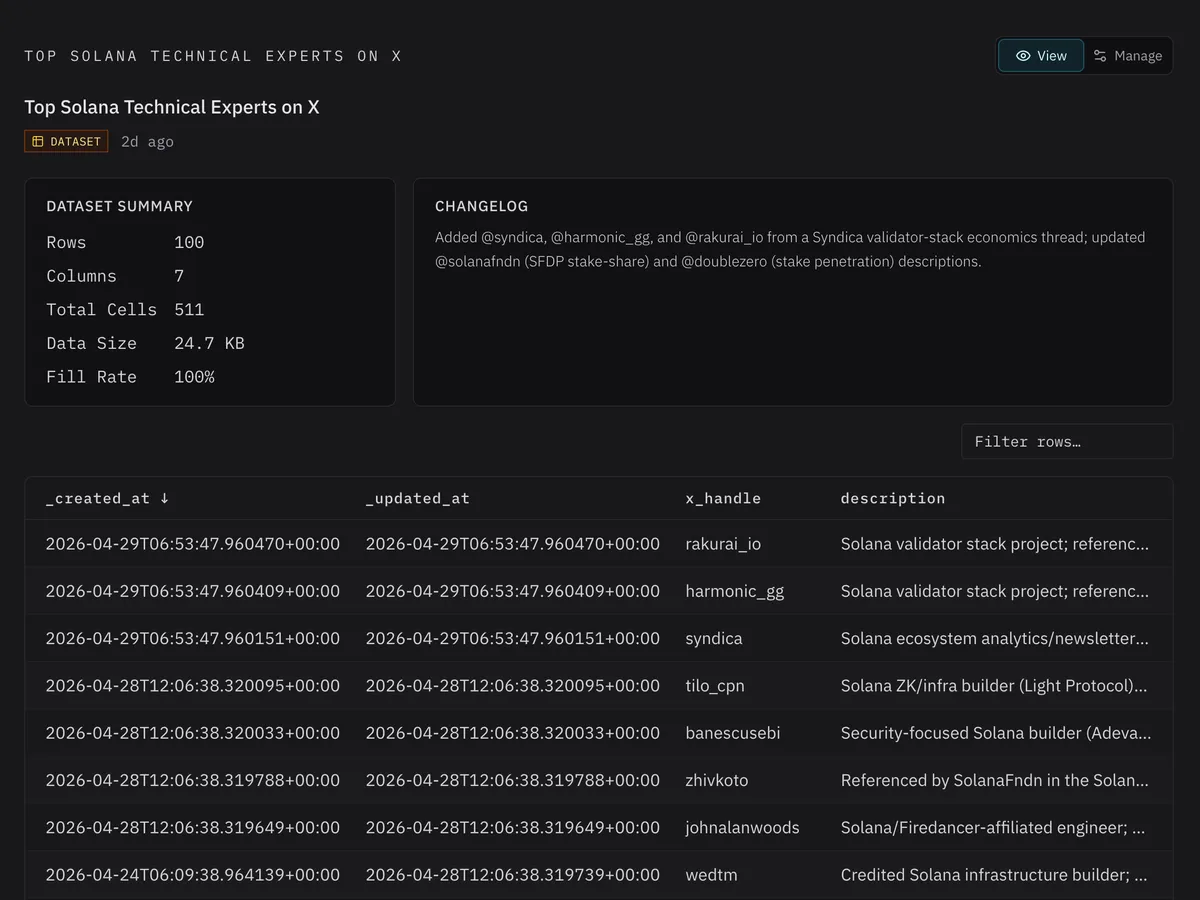
Task: Click the Data Size value 24.7 KB
Action: coord(209,343)
